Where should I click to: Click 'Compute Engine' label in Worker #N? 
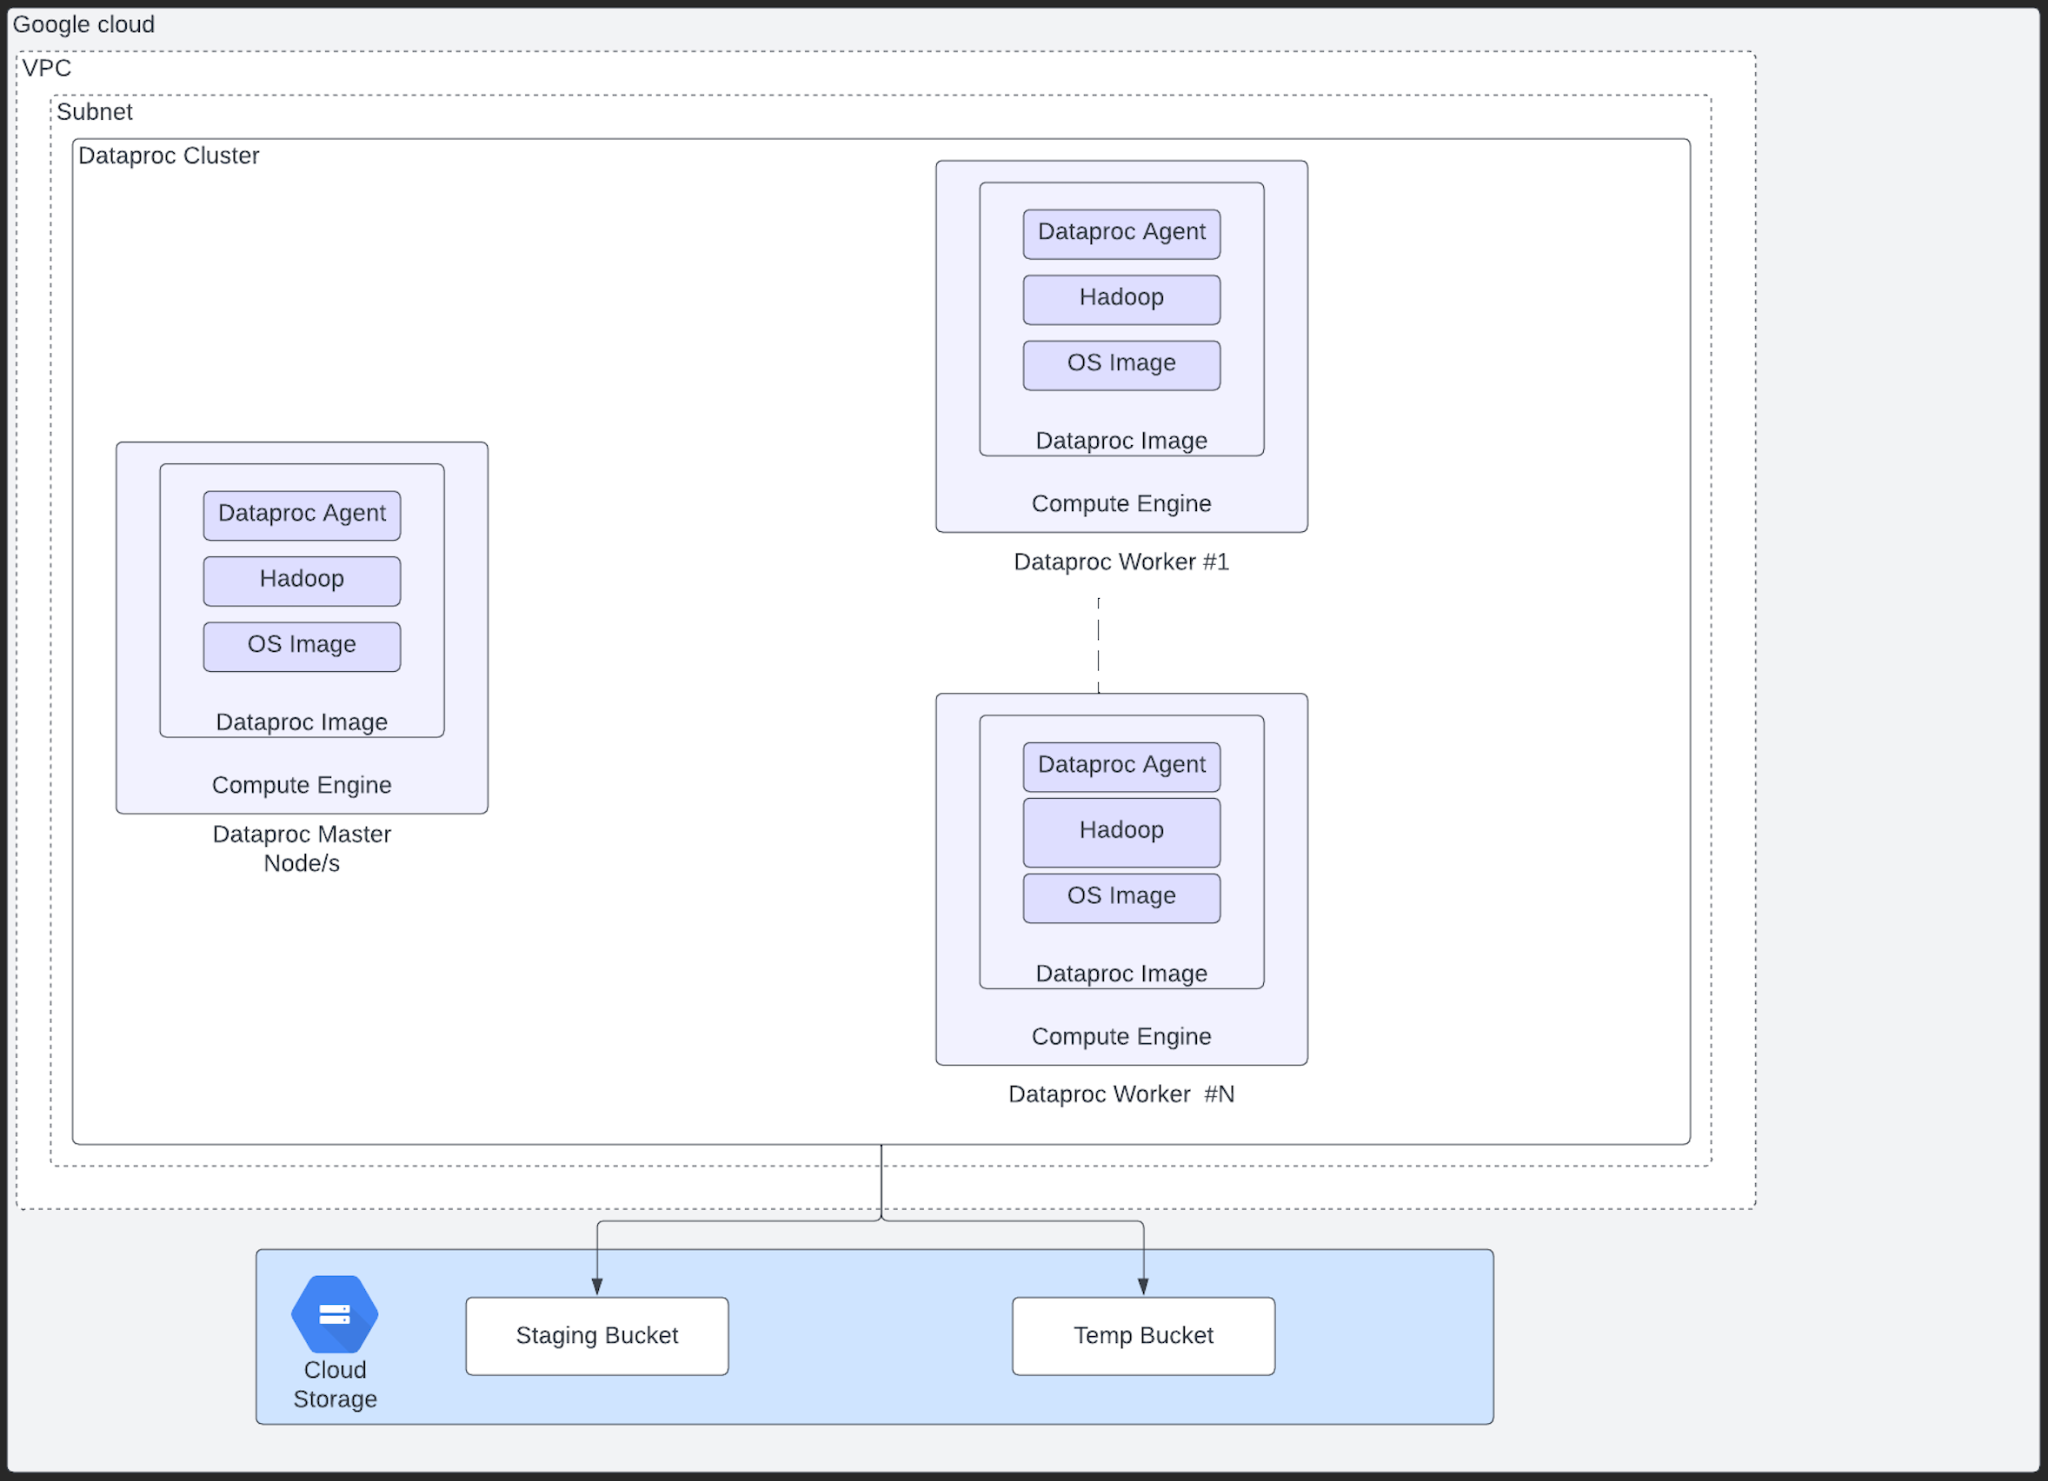[x=1122, y=1037]
